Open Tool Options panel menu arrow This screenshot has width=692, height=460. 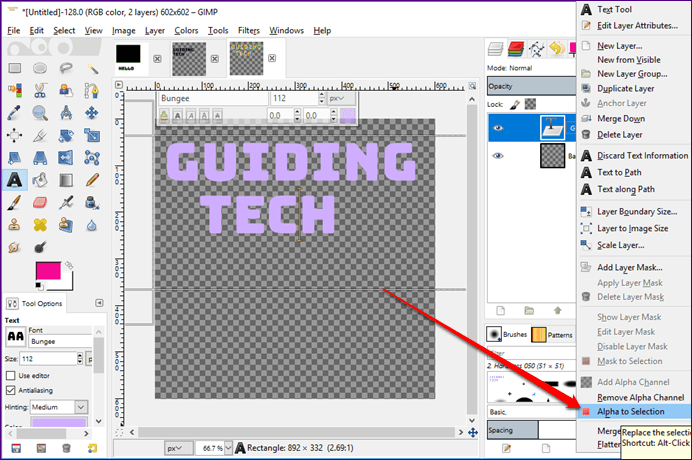[x=99, y=303]
